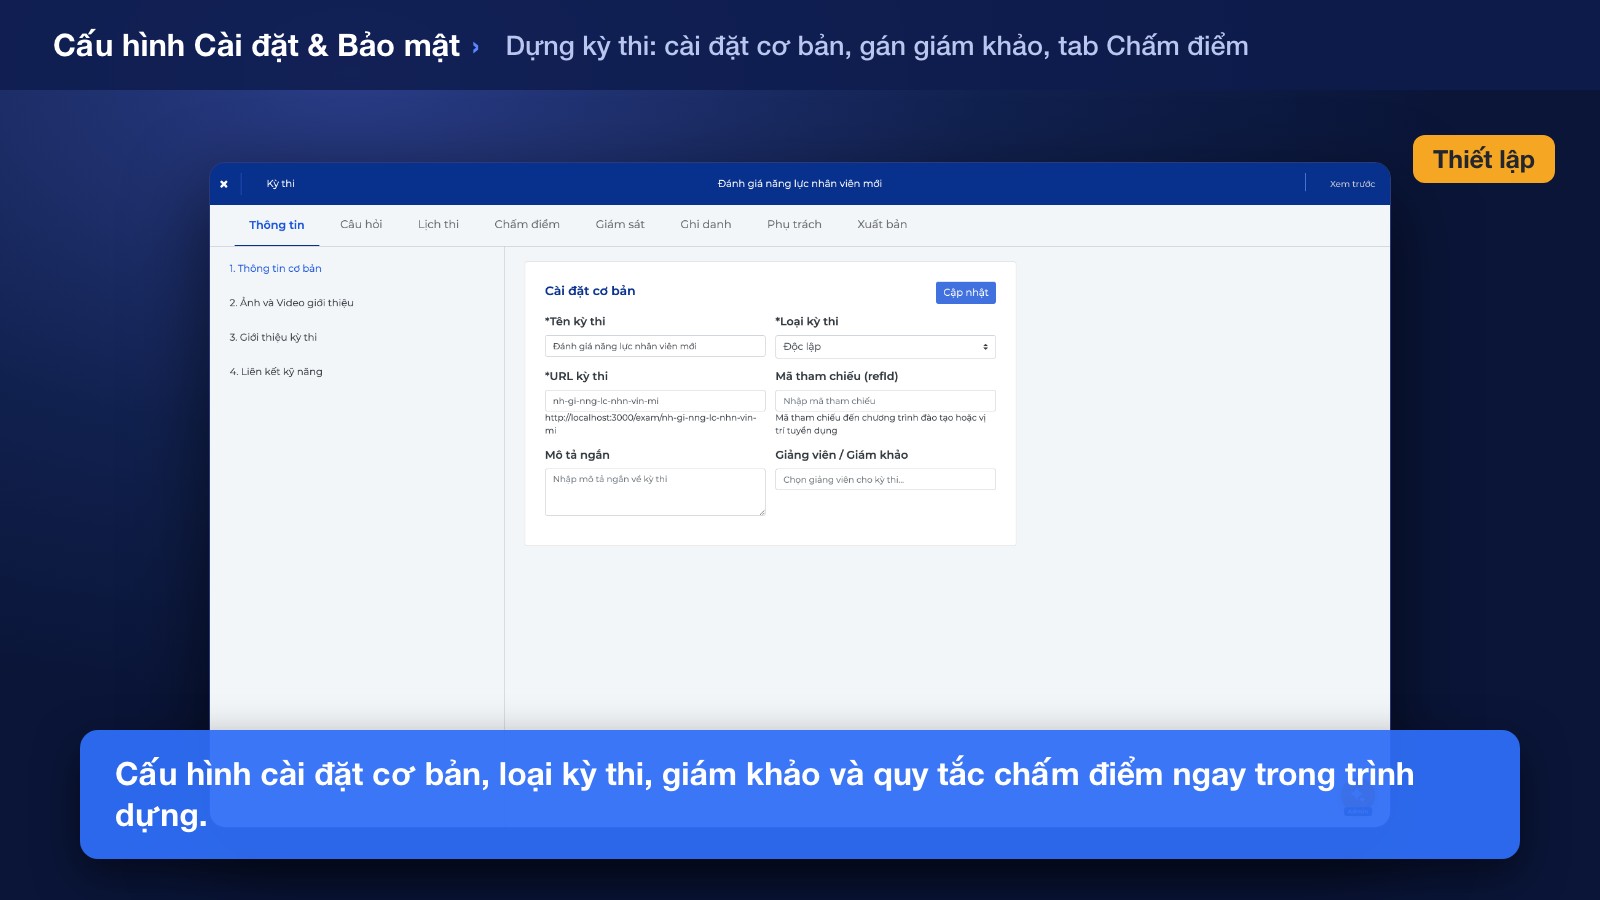Click the Cài đặt cơ bản heading

click(x=590, y=291)
